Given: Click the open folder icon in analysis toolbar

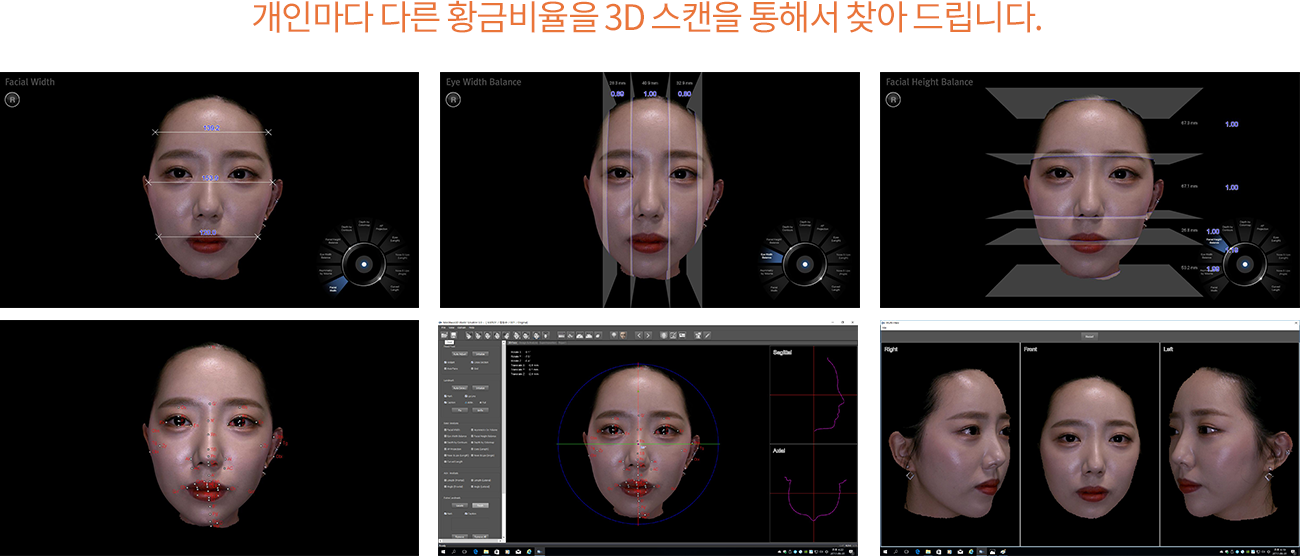Looking at the screenshot, I should click(444, 335).
